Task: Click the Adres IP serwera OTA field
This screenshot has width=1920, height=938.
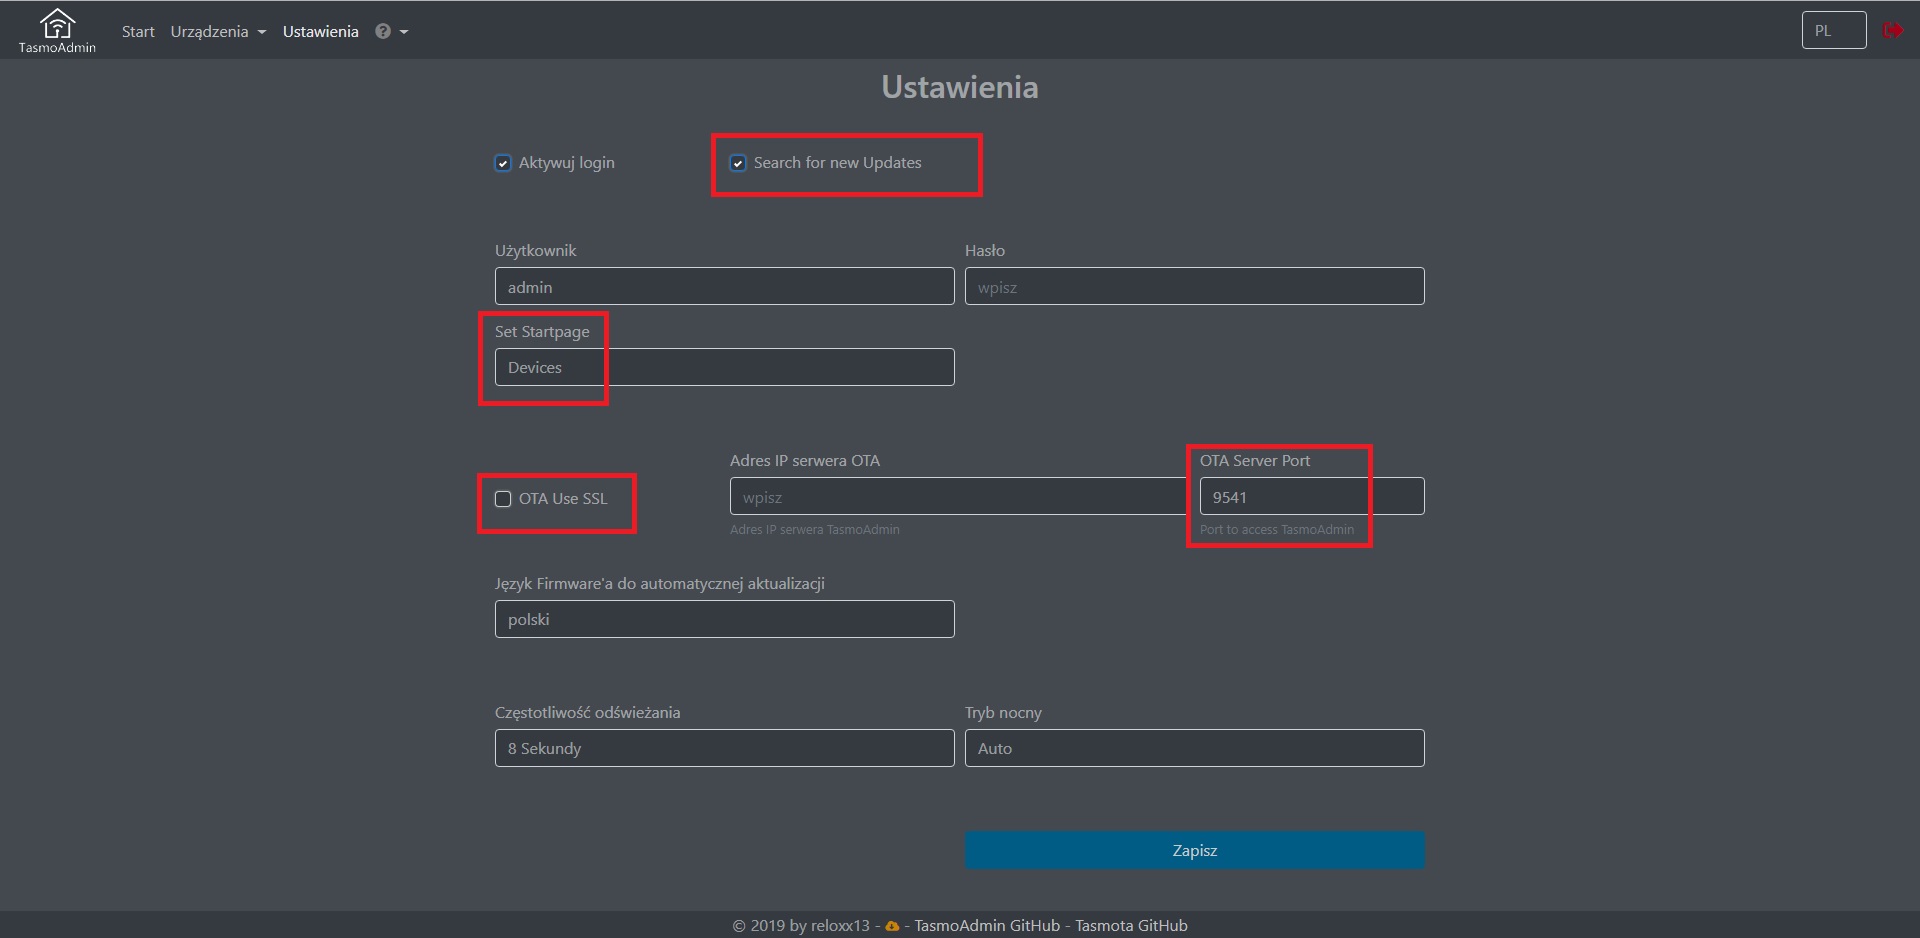Action: [x=959, y=496]
